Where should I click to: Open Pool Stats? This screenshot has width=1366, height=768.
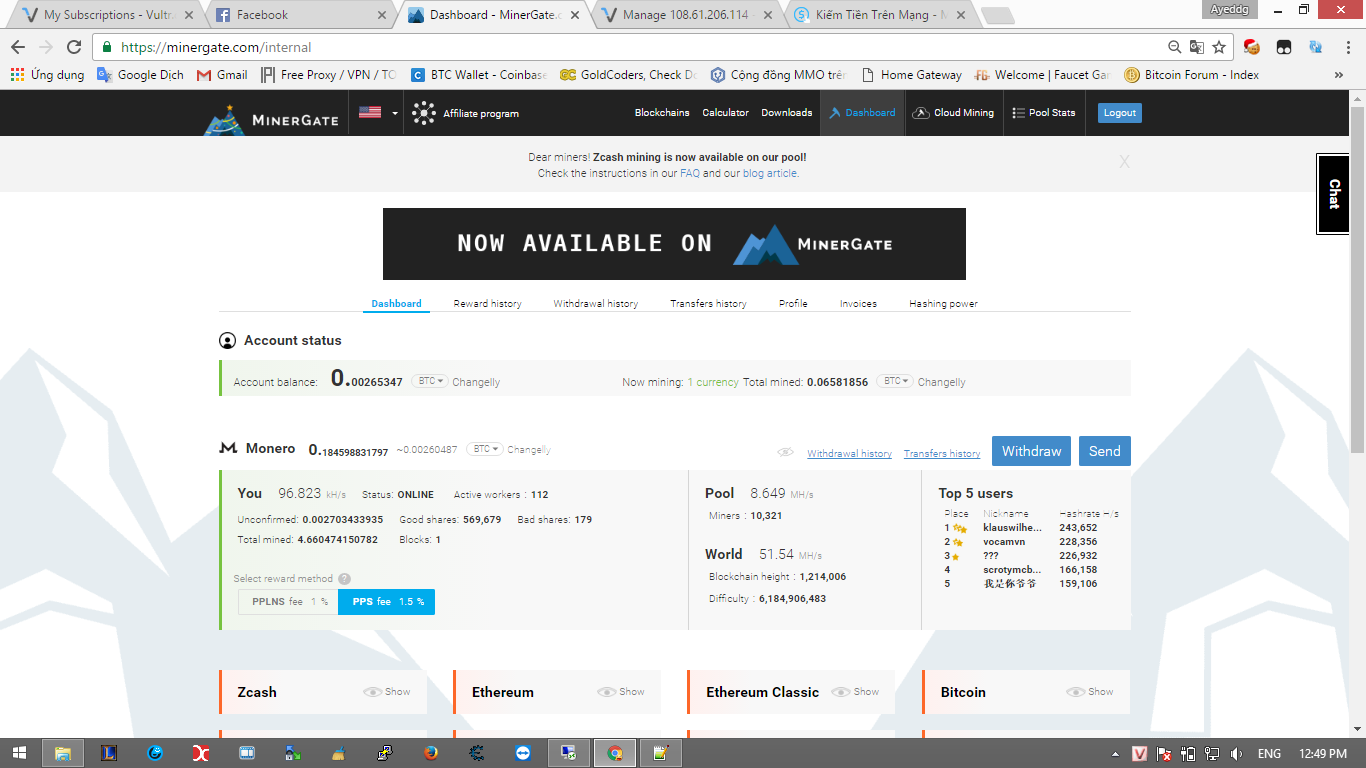pyautogui.click(x=1044, y=113)
